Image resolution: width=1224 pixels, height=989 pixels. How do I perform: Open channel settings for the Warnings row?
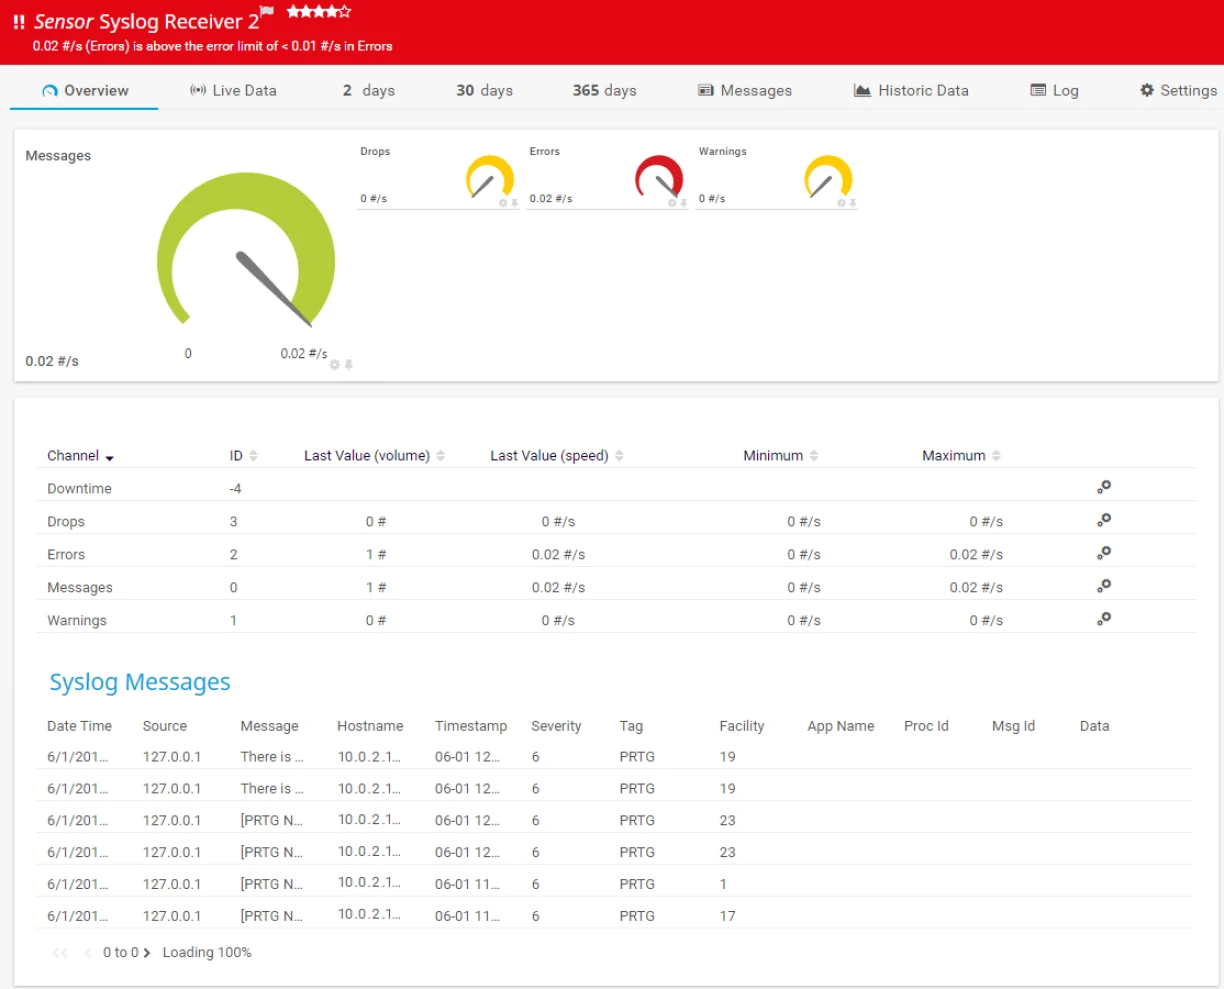[1103, 619]
